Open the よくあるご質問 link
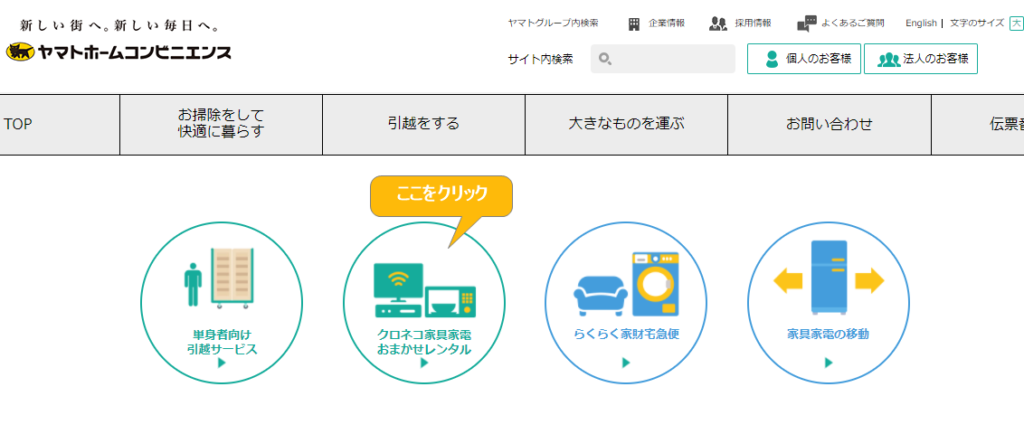This screenshot has width=1024, height=434. pyautogui.click(x=853, y=23)
